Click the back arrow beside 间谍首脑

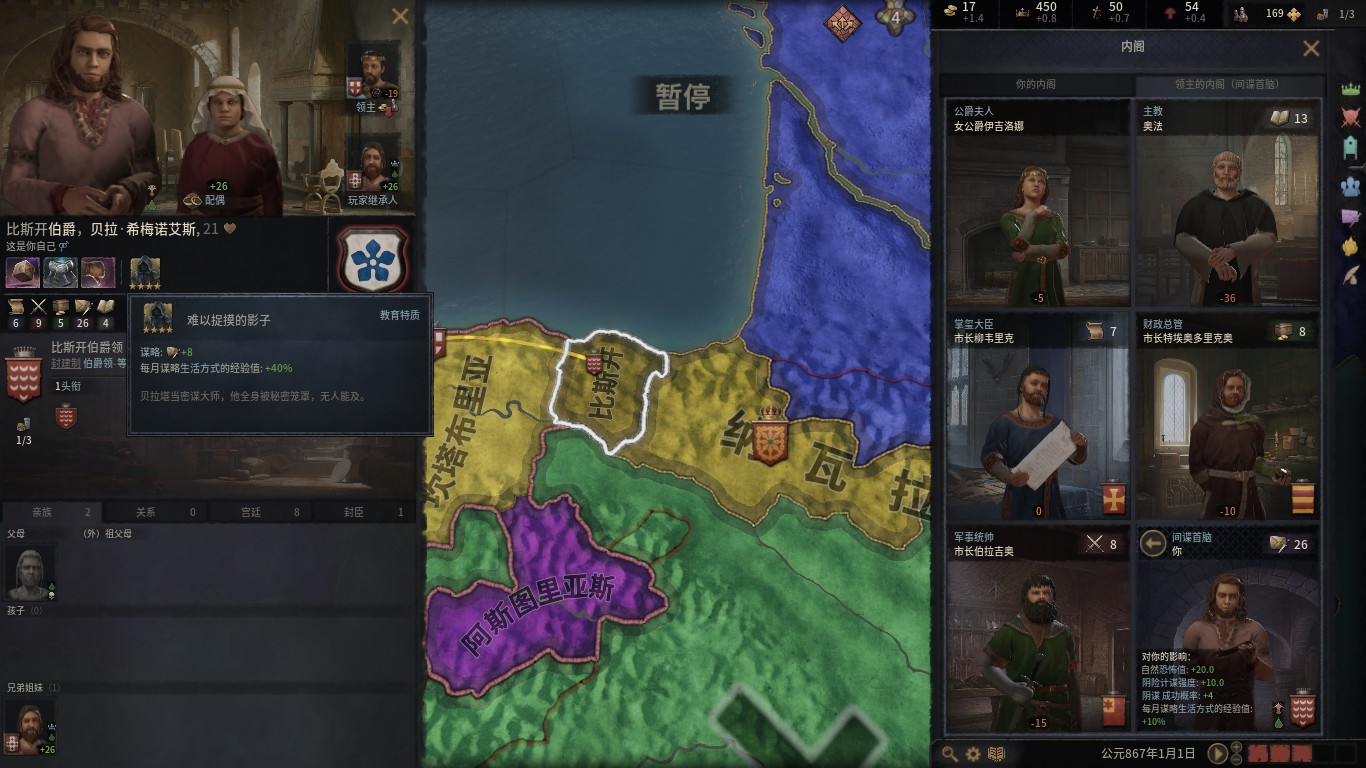coord(1153,543)
